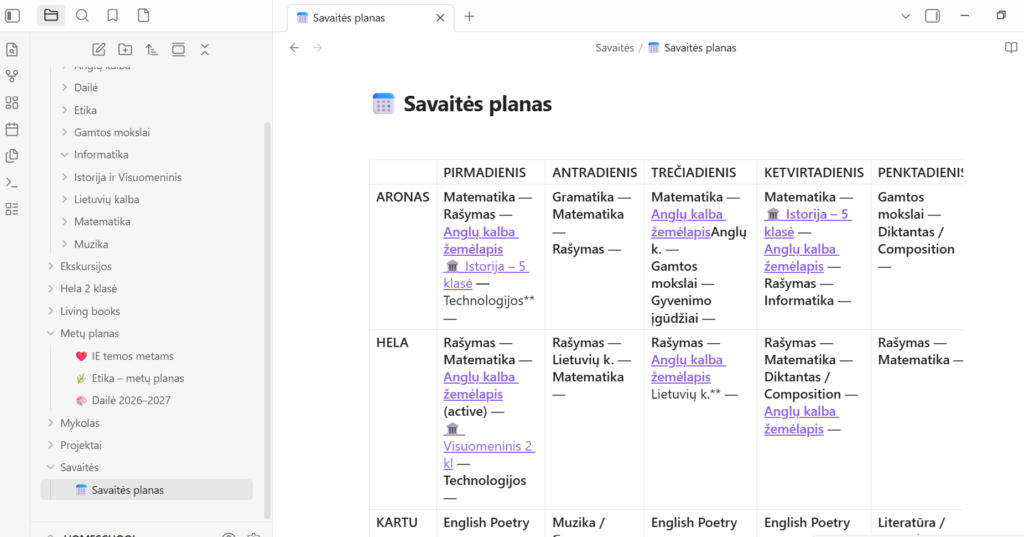Close the Savaitės planas tab

click(440, 18)
